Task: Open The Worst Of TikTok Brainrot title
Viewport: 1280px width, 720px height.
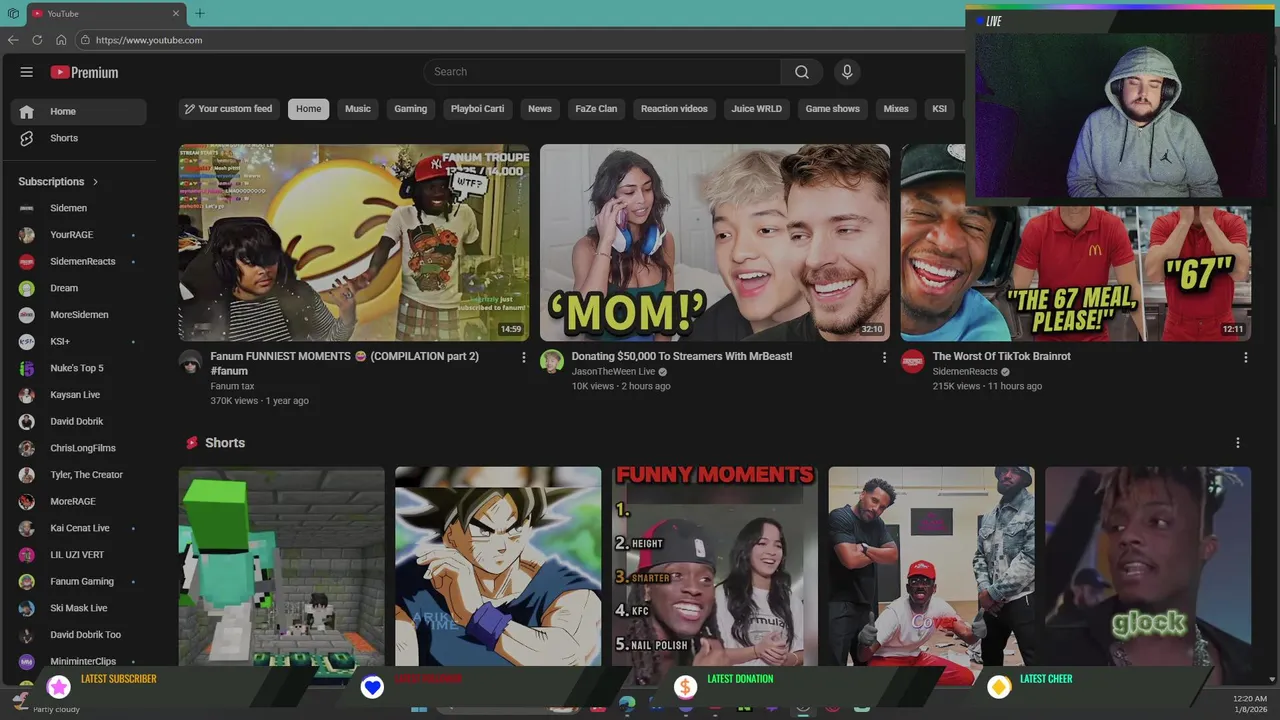Action: pyautogui.click(x=1002, y=357)
